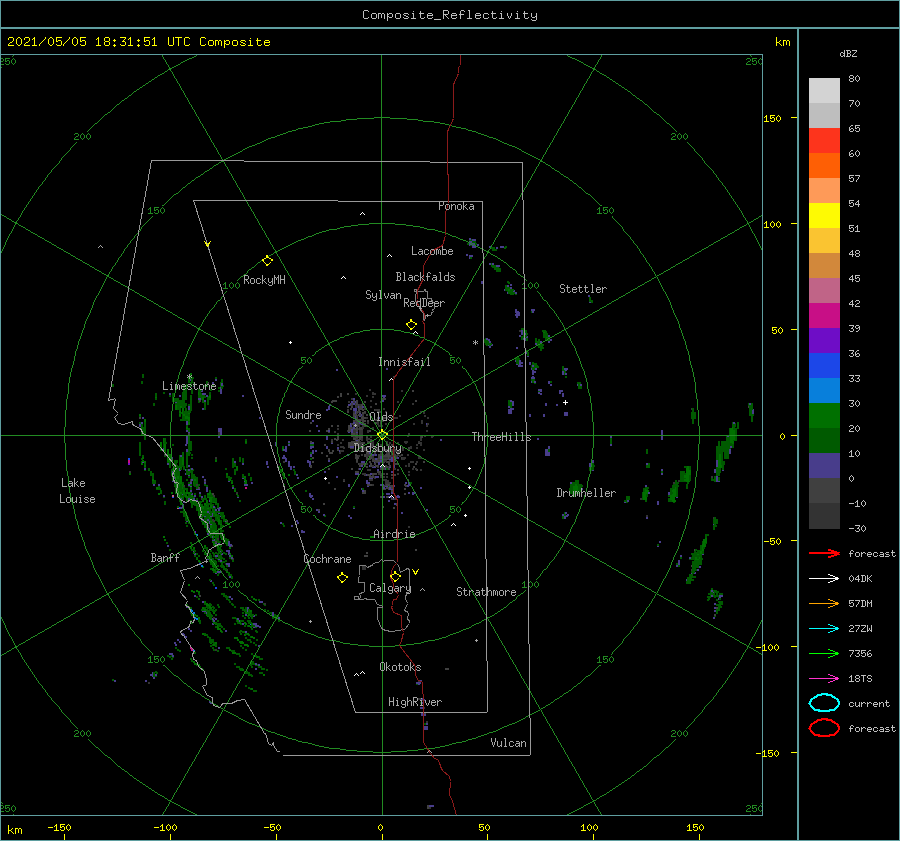The width and height of the screenshot is (900, 841).
Task: Click the yellow diamond marker below RedDeer
Action: (x=412, y=325)
